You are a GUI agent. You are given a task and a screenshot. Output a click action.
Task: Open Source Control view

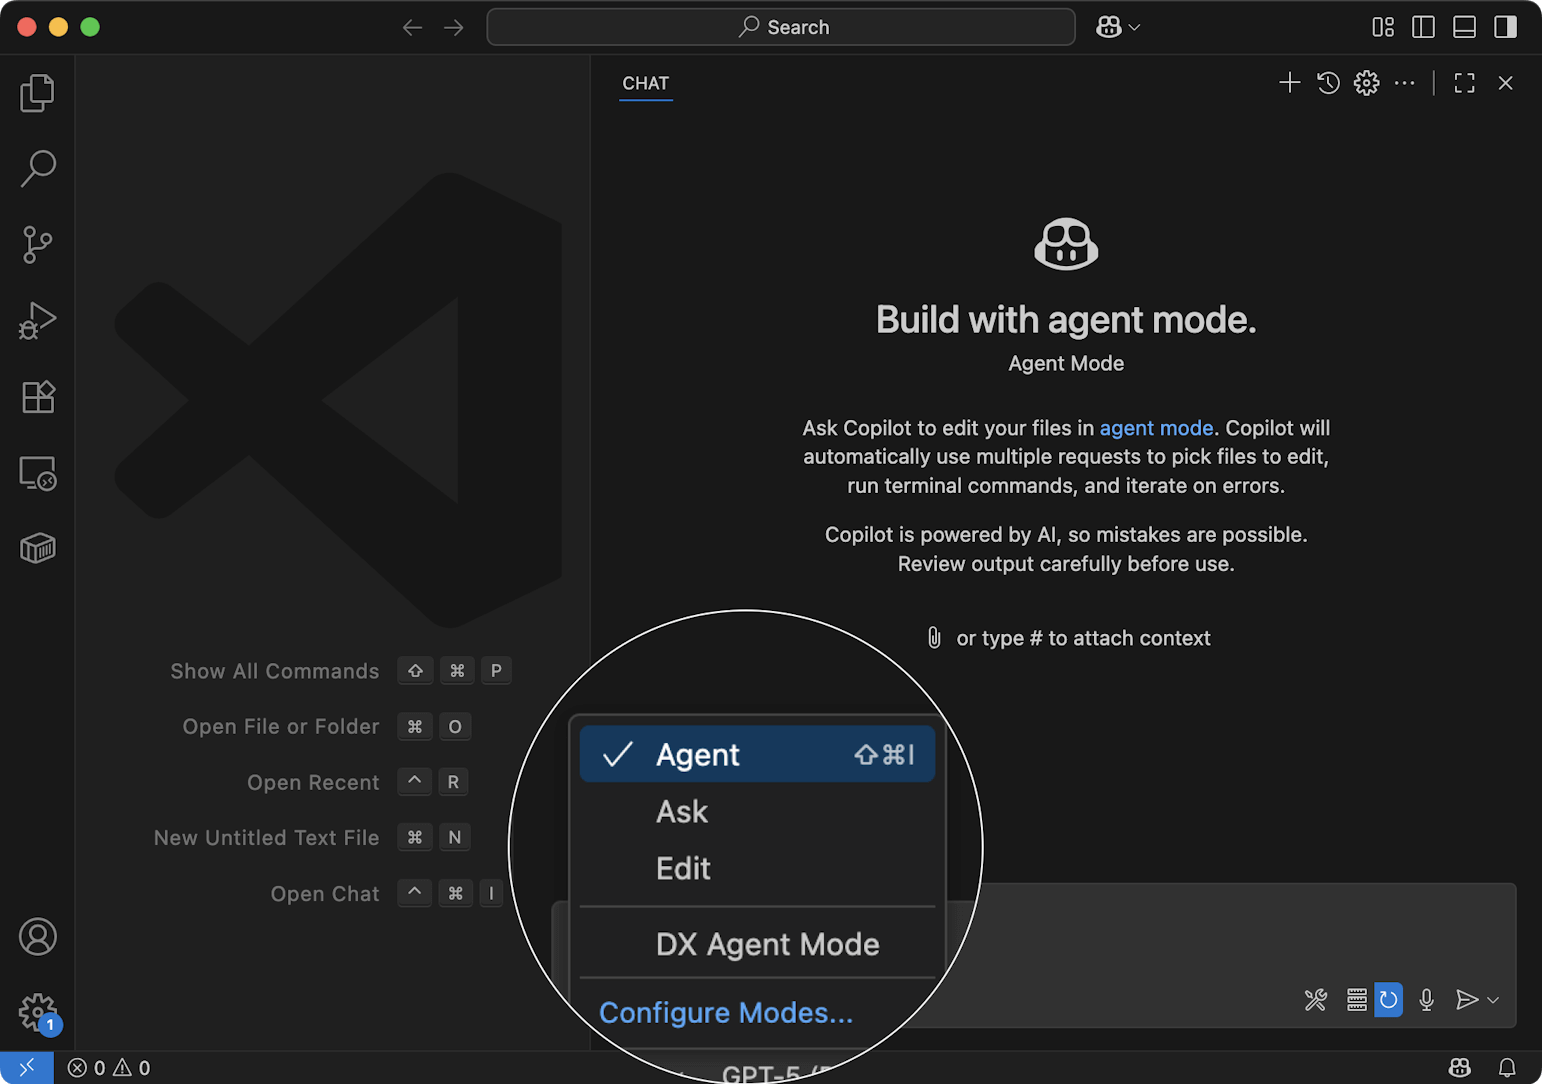pos(38,244)
